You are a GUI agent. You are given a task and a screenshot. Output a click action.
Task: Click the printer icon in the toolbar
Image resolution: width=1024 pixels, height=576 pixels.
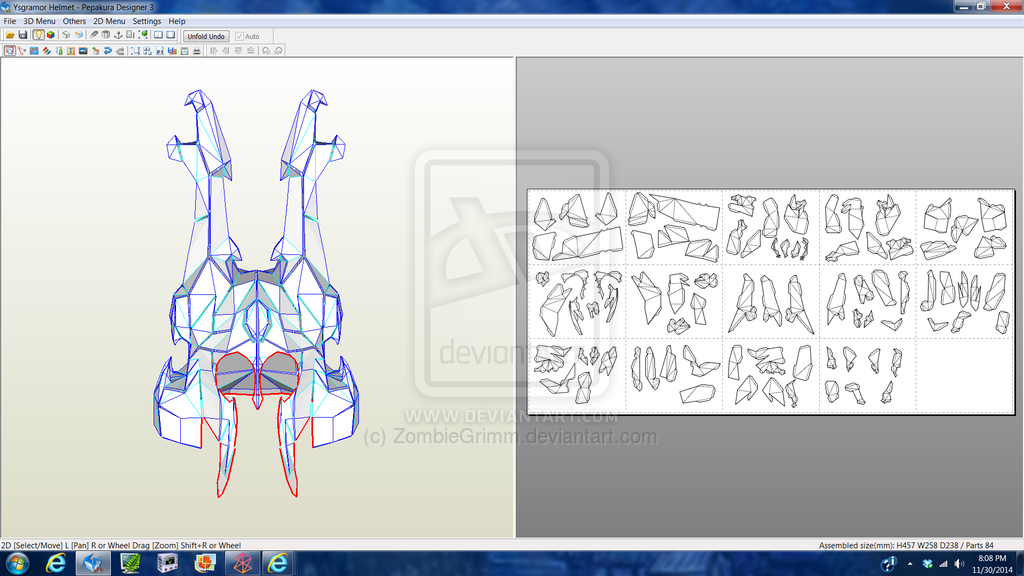click(x=197, y=51)
